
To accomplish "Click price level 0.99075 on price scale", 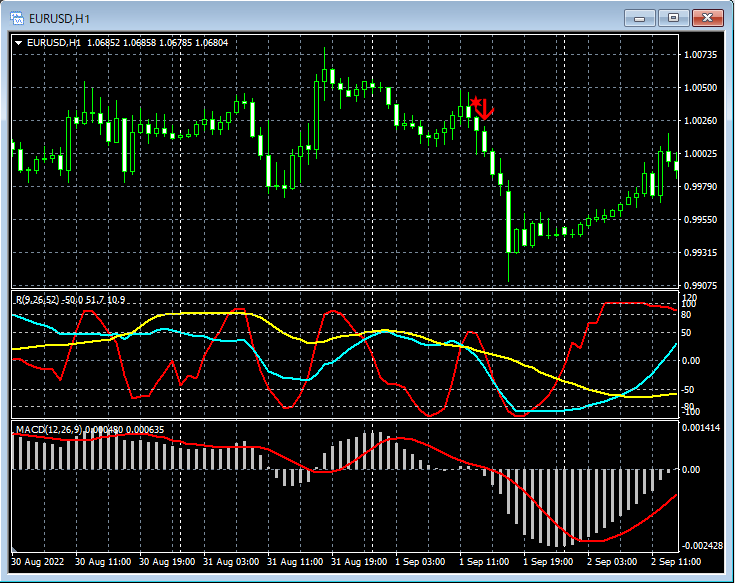I will (x=700, y=285).
